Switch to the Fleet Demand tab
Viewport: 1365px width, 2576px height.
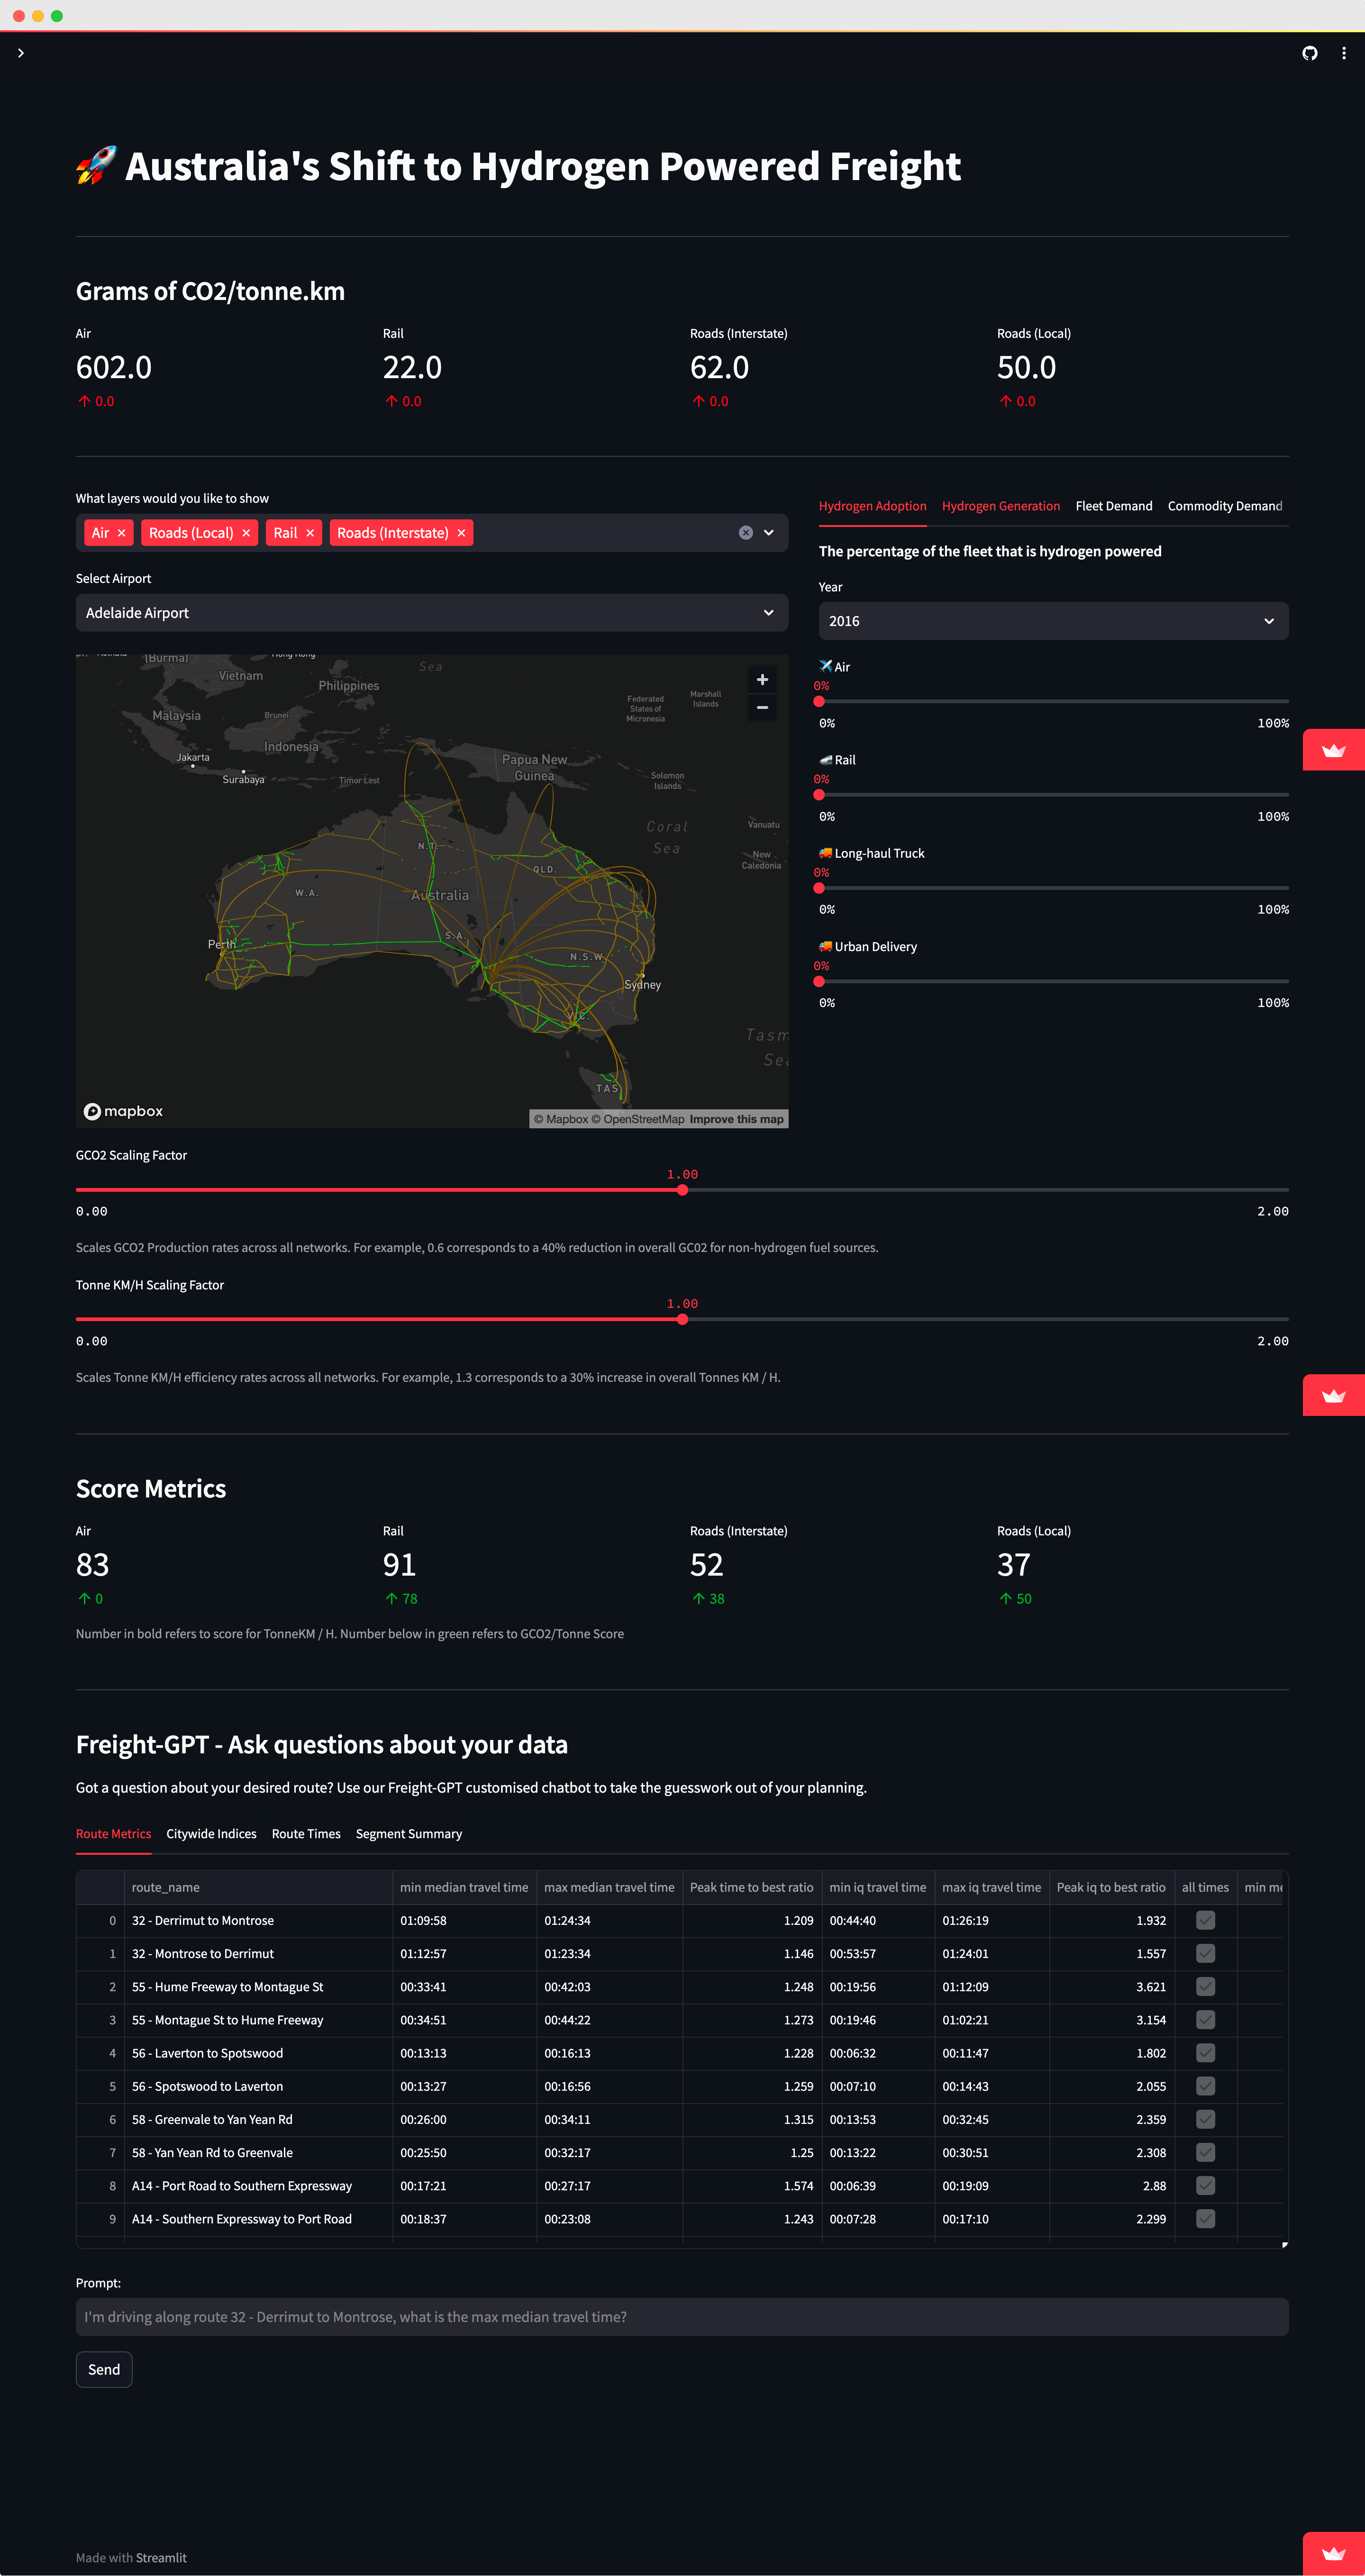click(1113, 506)
